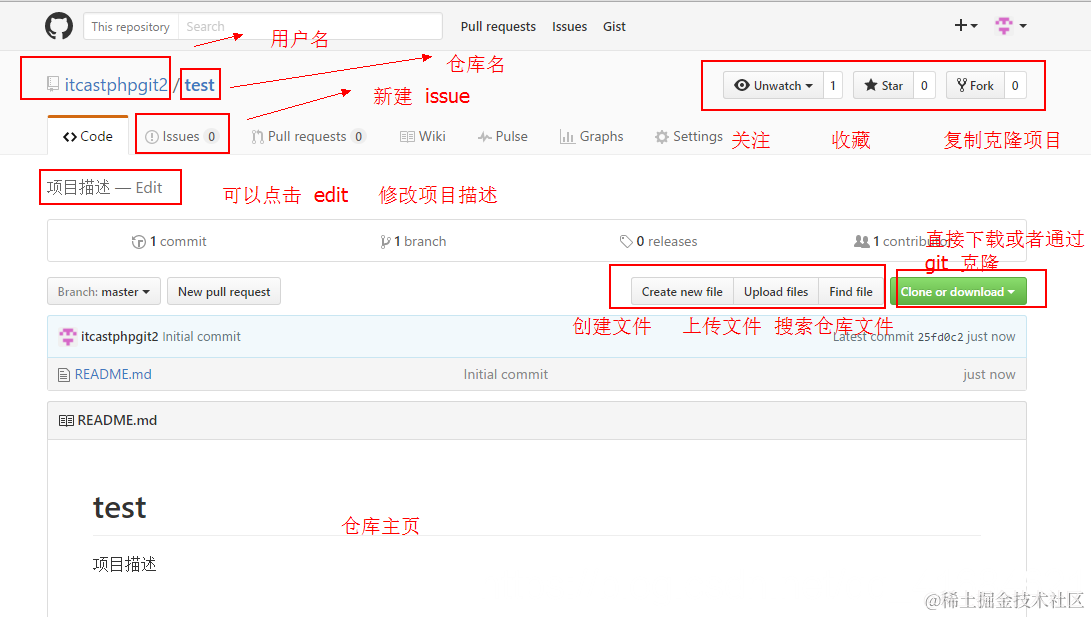Click the branch fork icon
This screenshot has height=617, width=1091.
(385, 242)
